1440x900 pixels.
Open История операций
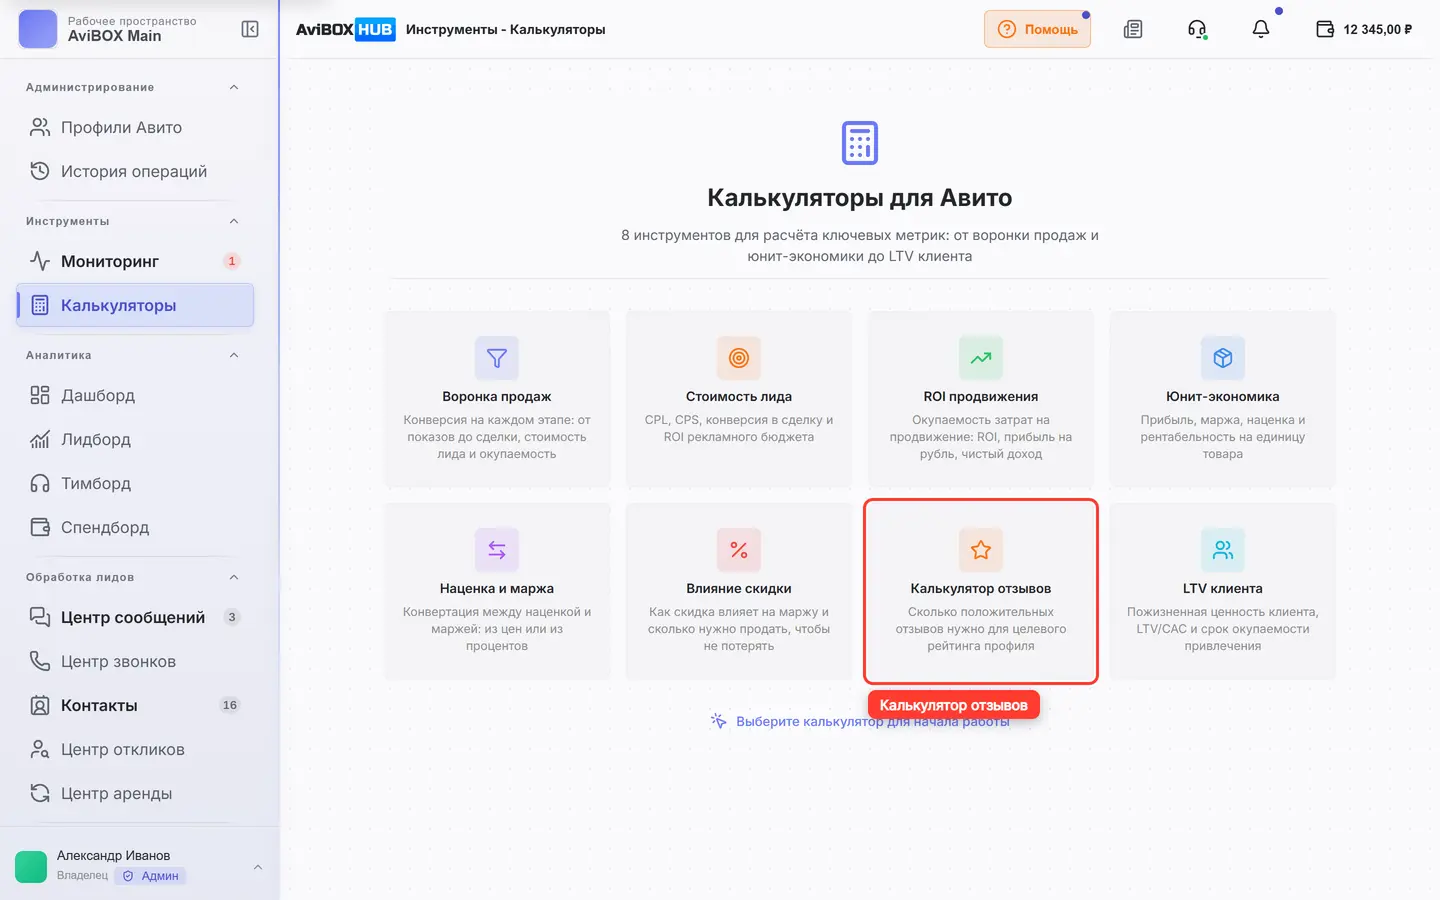point(135,171)
